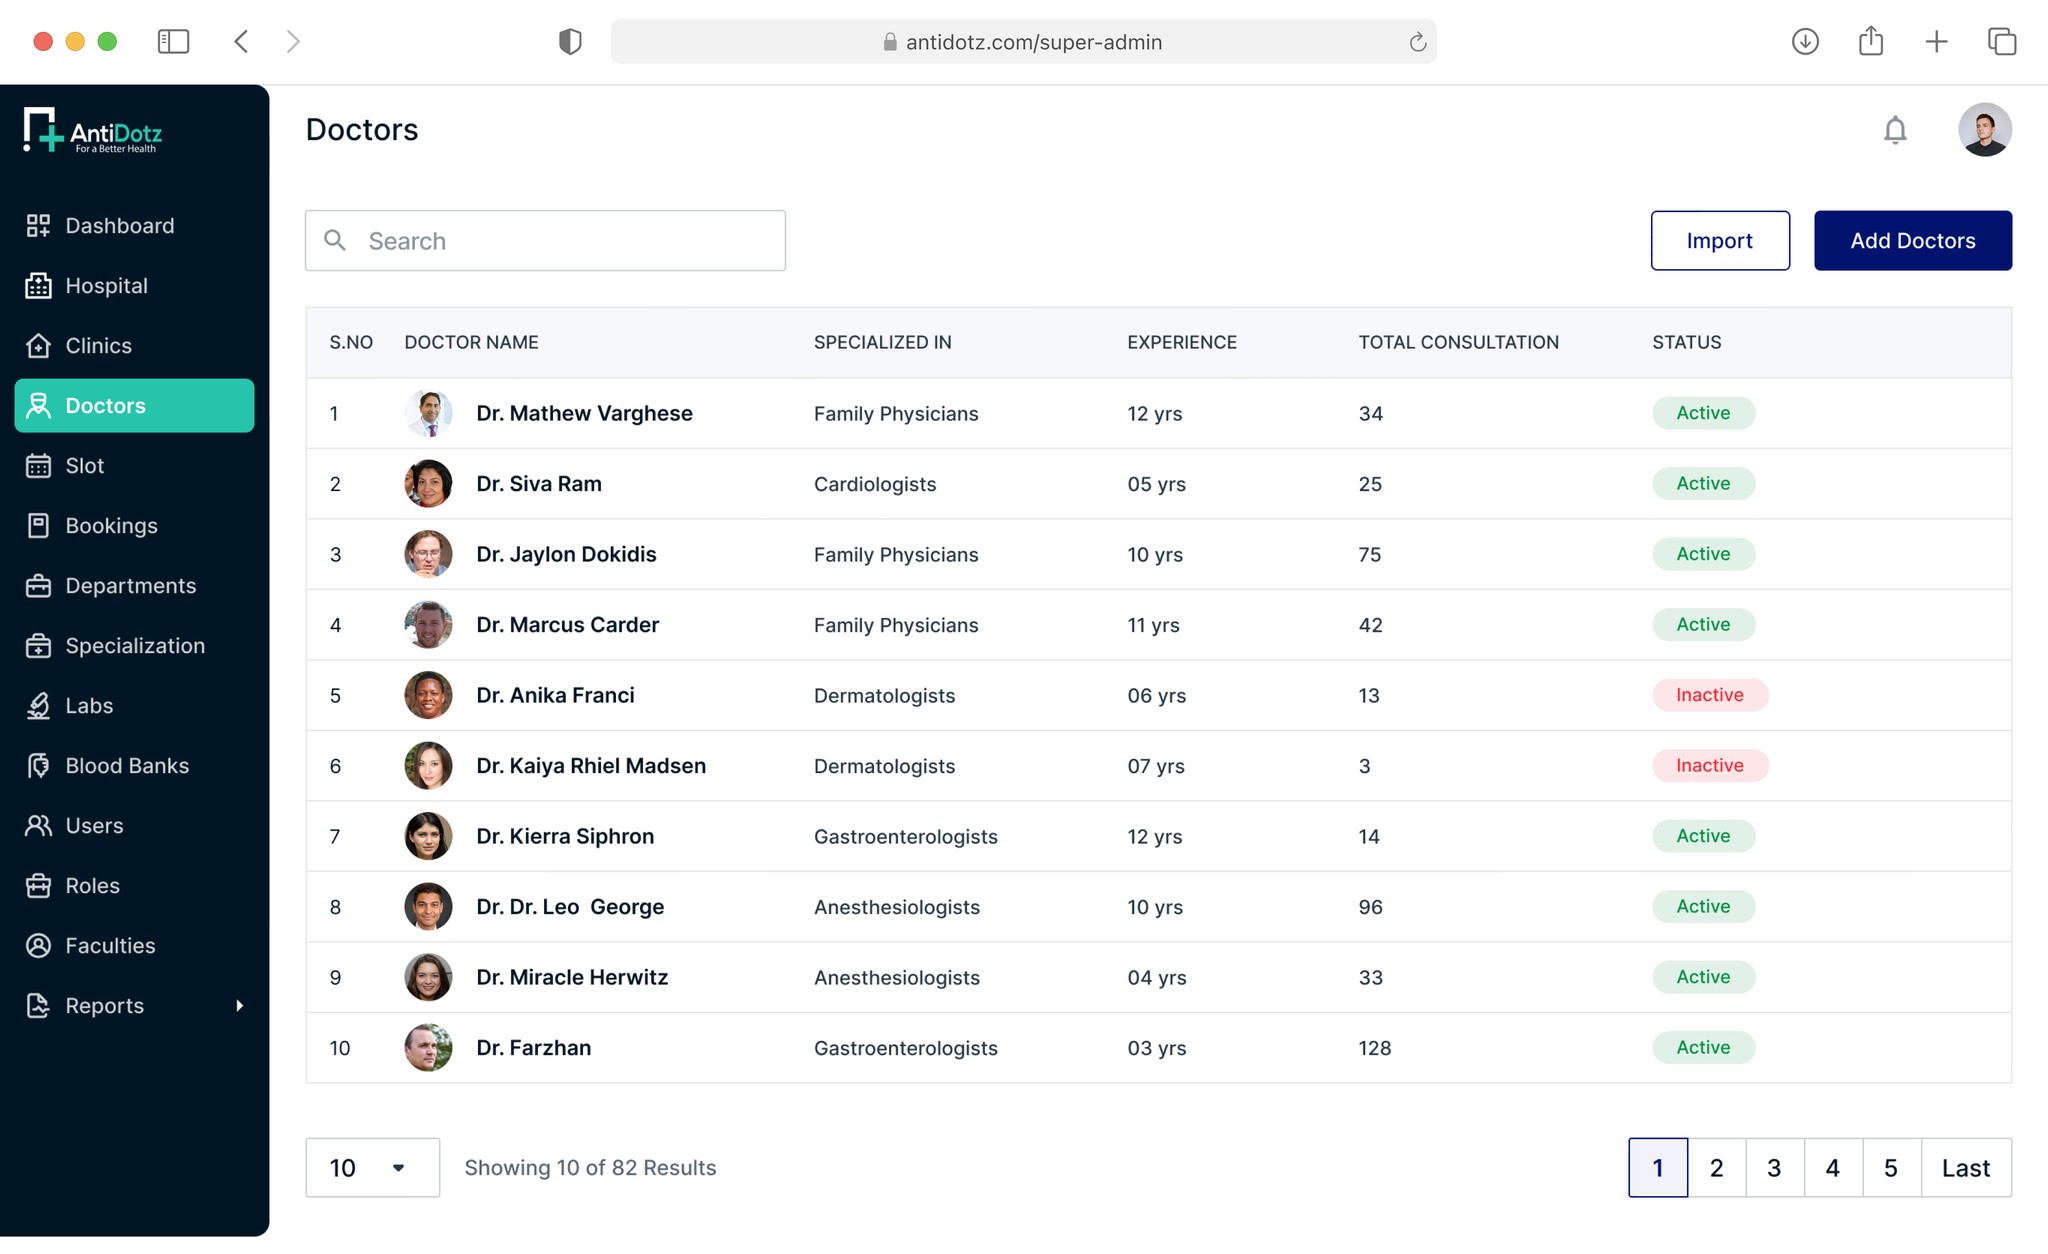
Task: Open the Faculties menu item
Action: (110, 946)
